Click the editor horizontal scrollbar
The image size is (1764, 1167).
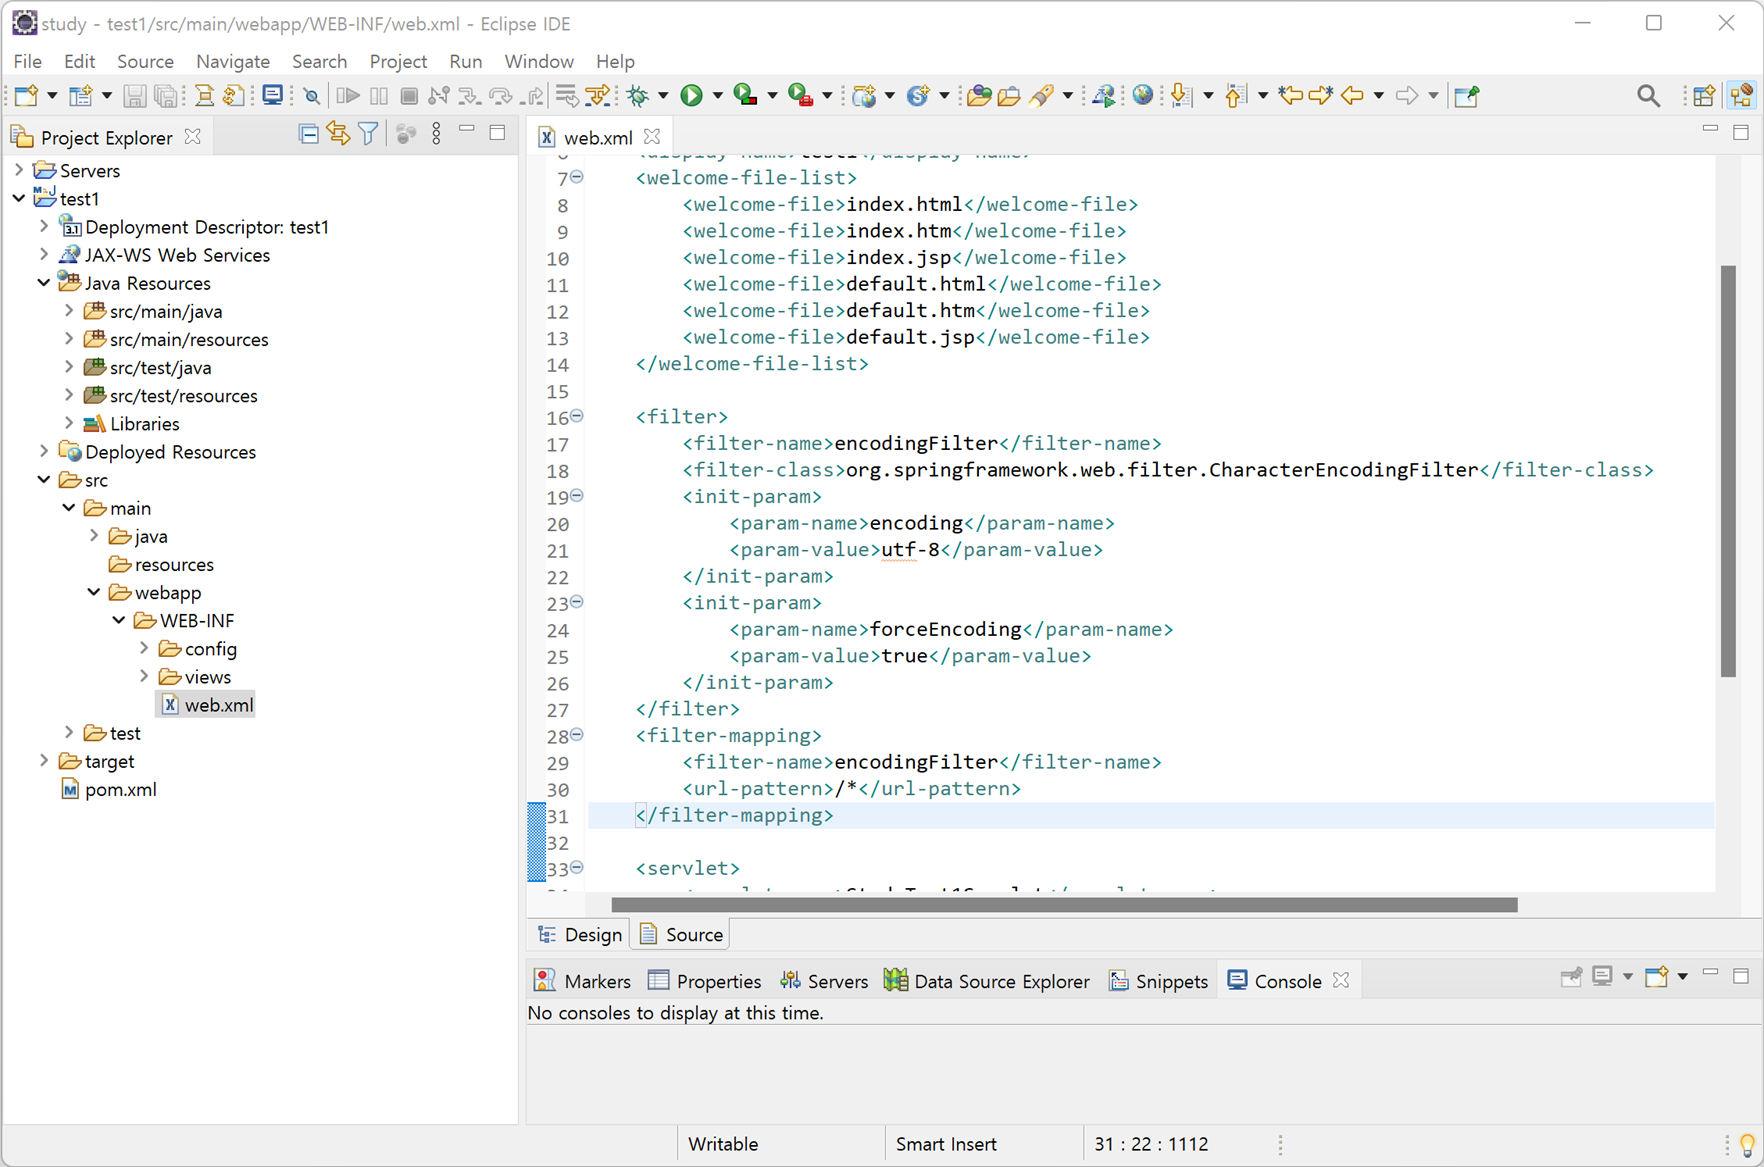coord(1064,904)
